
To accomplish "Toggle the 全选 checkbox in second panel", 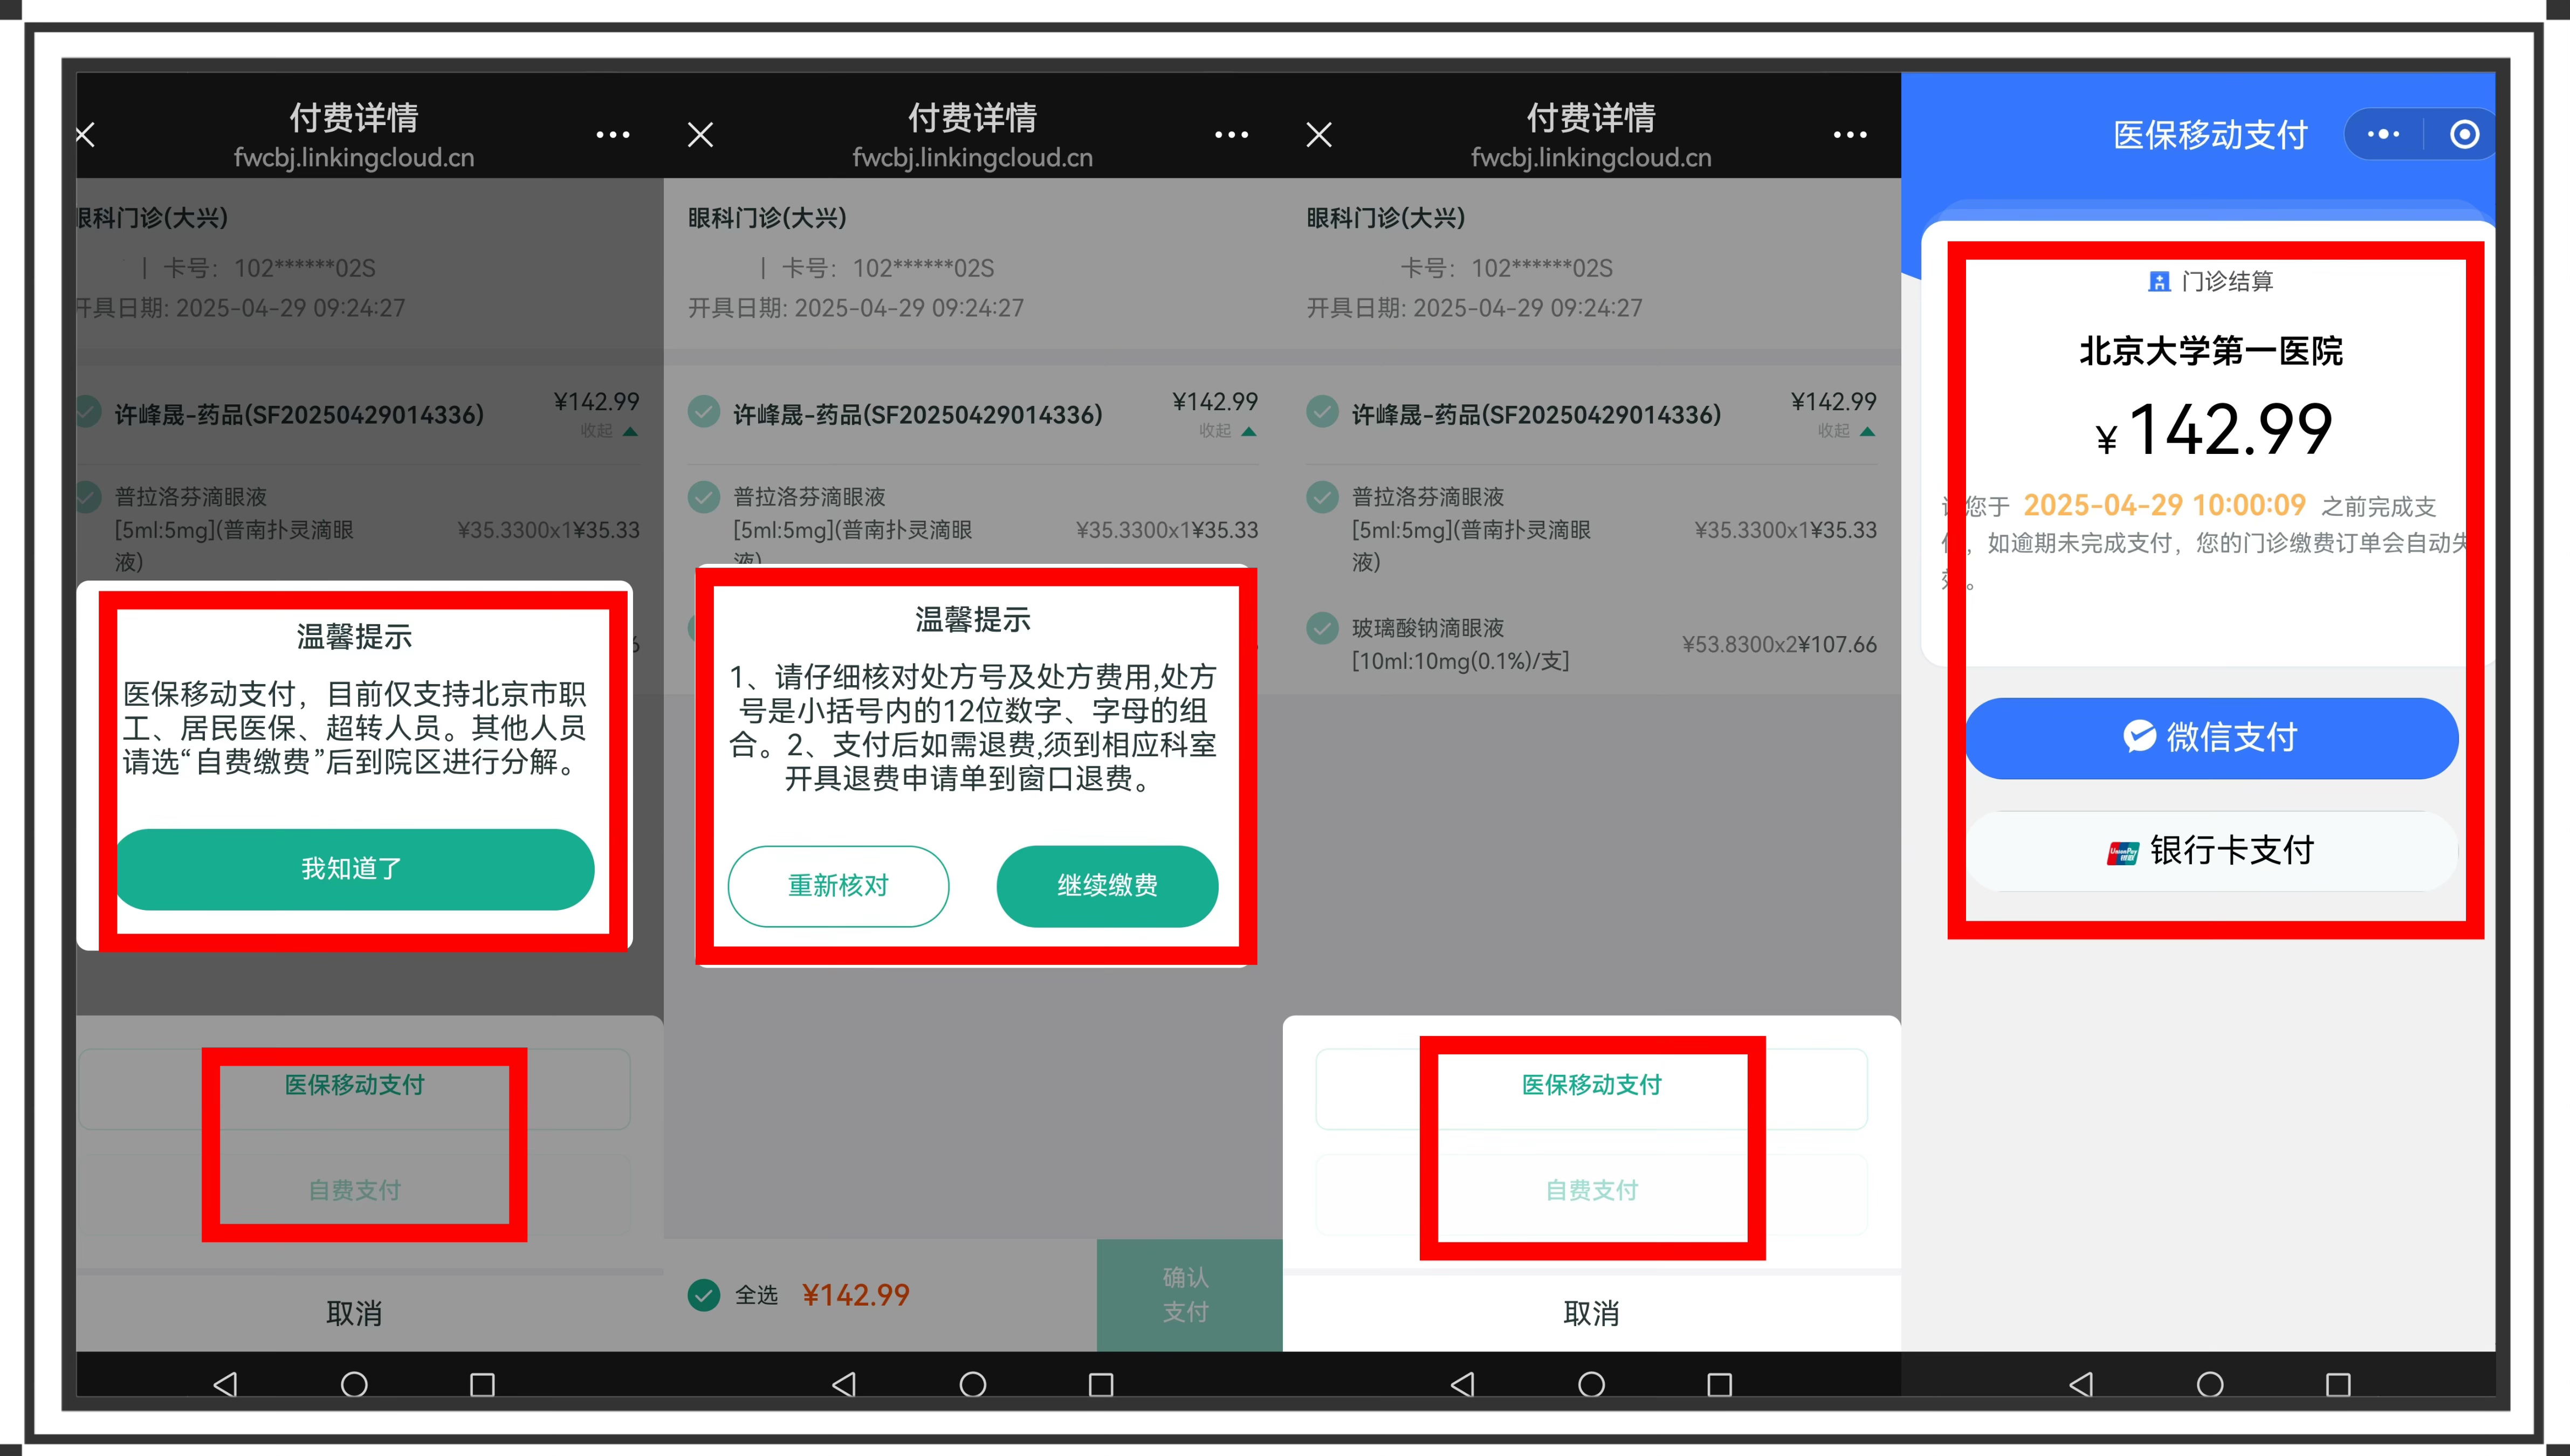I will click(704, 1295).
